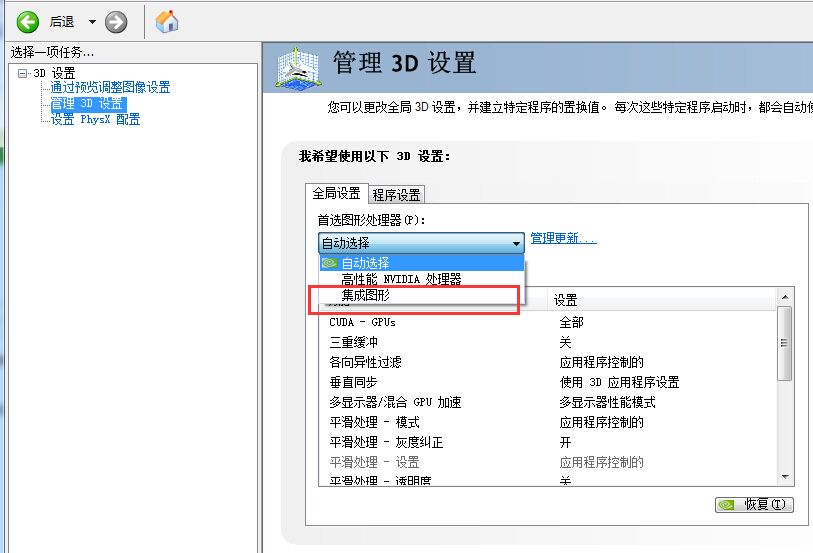813x553 pixels.
Task: Click the 后退 back label
Action: (62, 22)
